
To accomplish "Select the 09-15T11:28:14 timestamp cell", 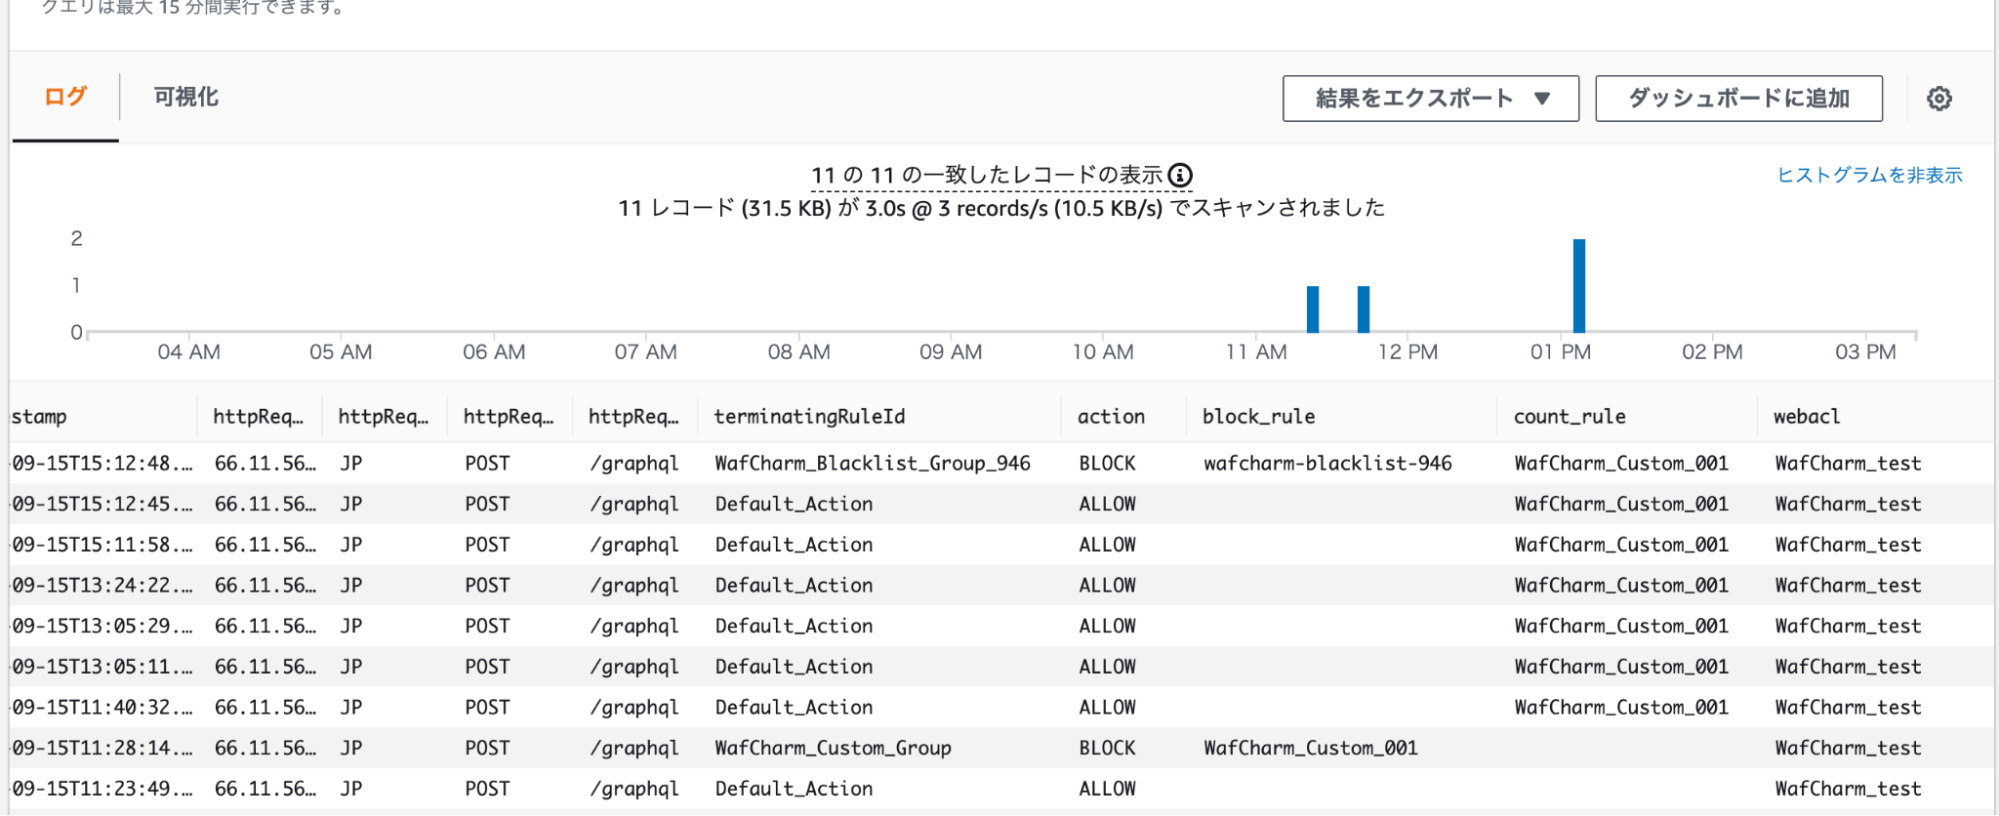I will coord(103,748).
